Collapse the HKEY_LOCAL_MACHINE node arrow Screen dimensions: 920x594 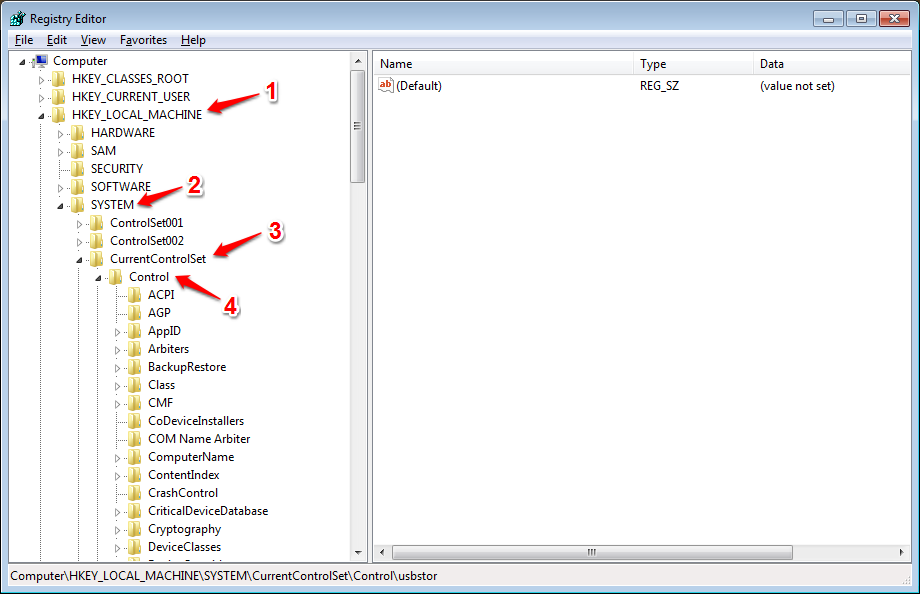tap(41, 116)
